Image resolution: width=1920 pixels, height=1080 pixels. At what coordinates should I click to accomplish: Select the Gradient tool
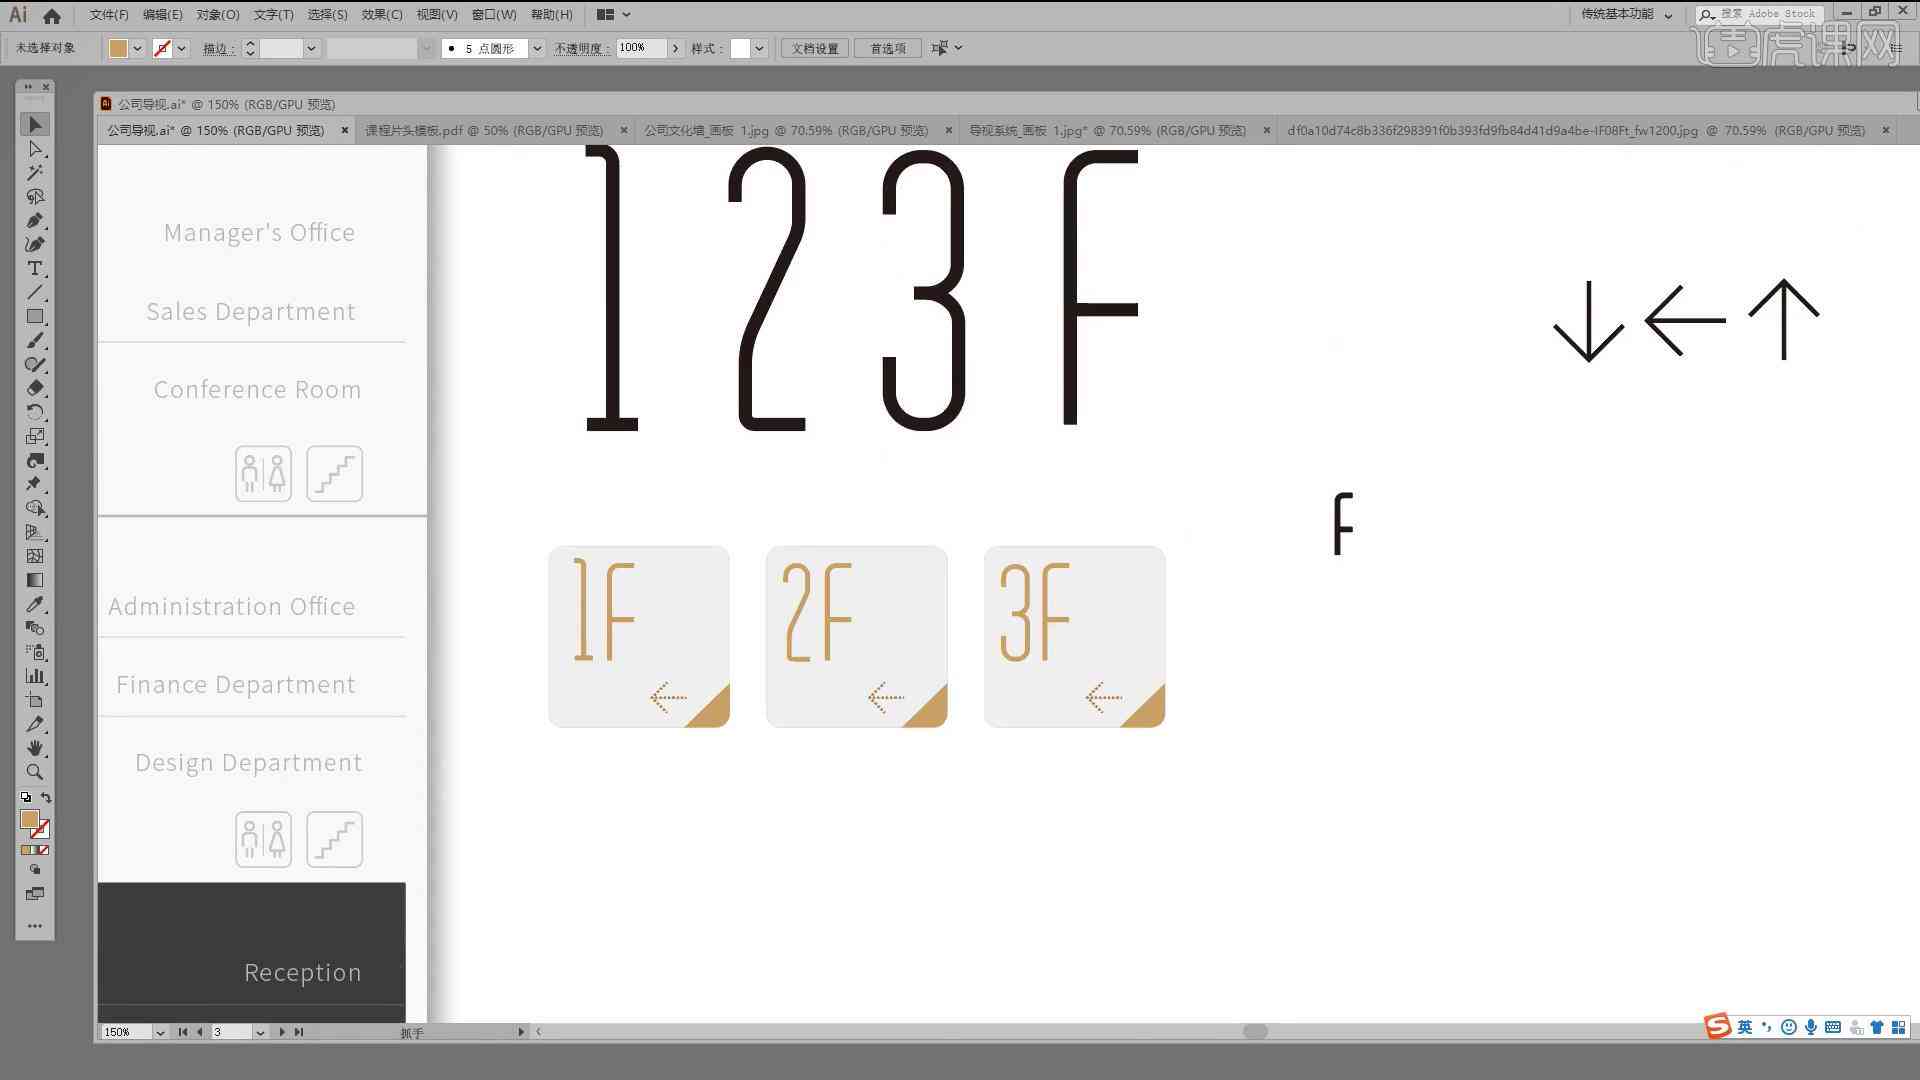pos(35,581)
